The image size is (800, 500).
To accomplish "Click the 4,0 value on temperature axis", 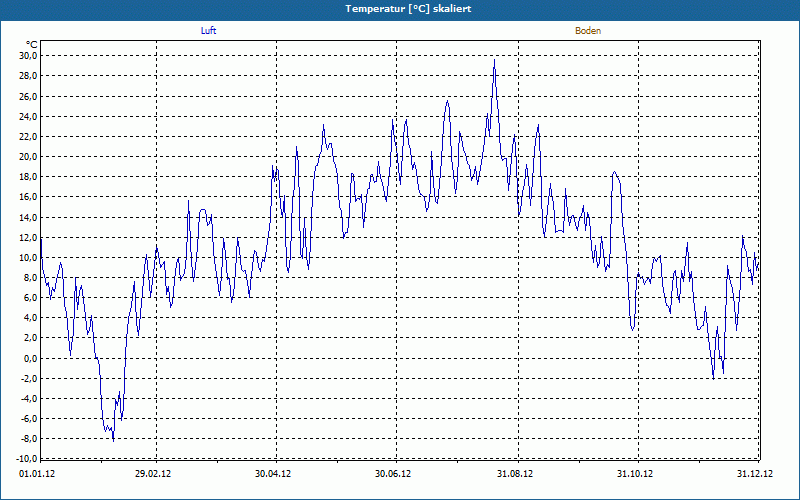I will tap(31, 318).
